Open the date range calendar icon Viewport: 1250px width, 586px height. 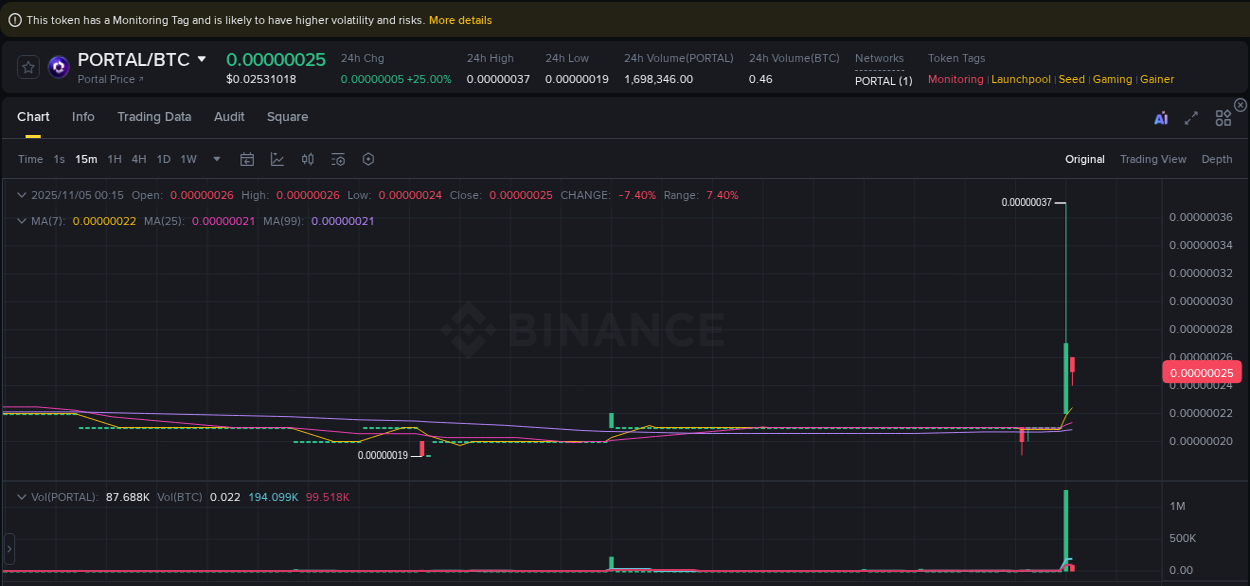pyautogui.click(x=247, y=159)
